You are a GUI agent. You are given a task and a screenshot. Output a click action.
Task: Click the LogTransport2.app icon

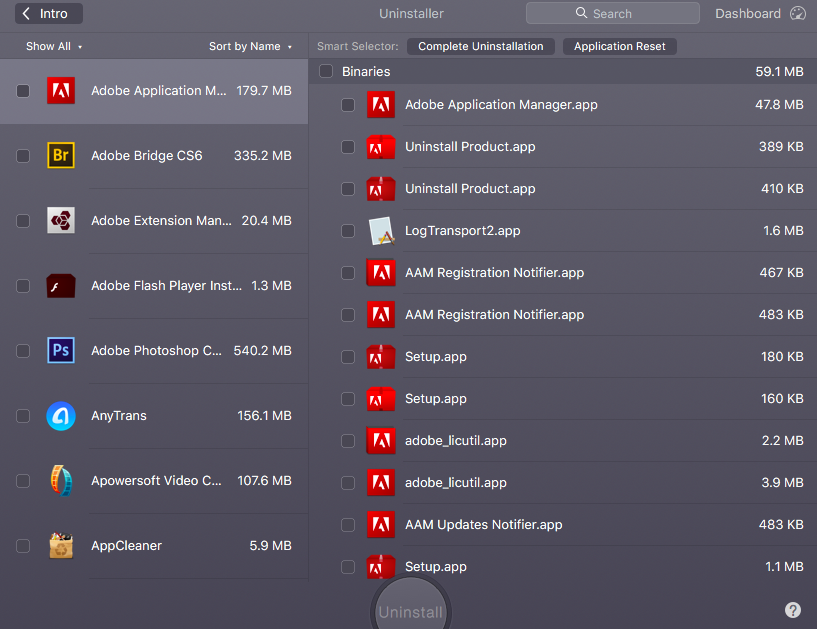click(381, 231)
